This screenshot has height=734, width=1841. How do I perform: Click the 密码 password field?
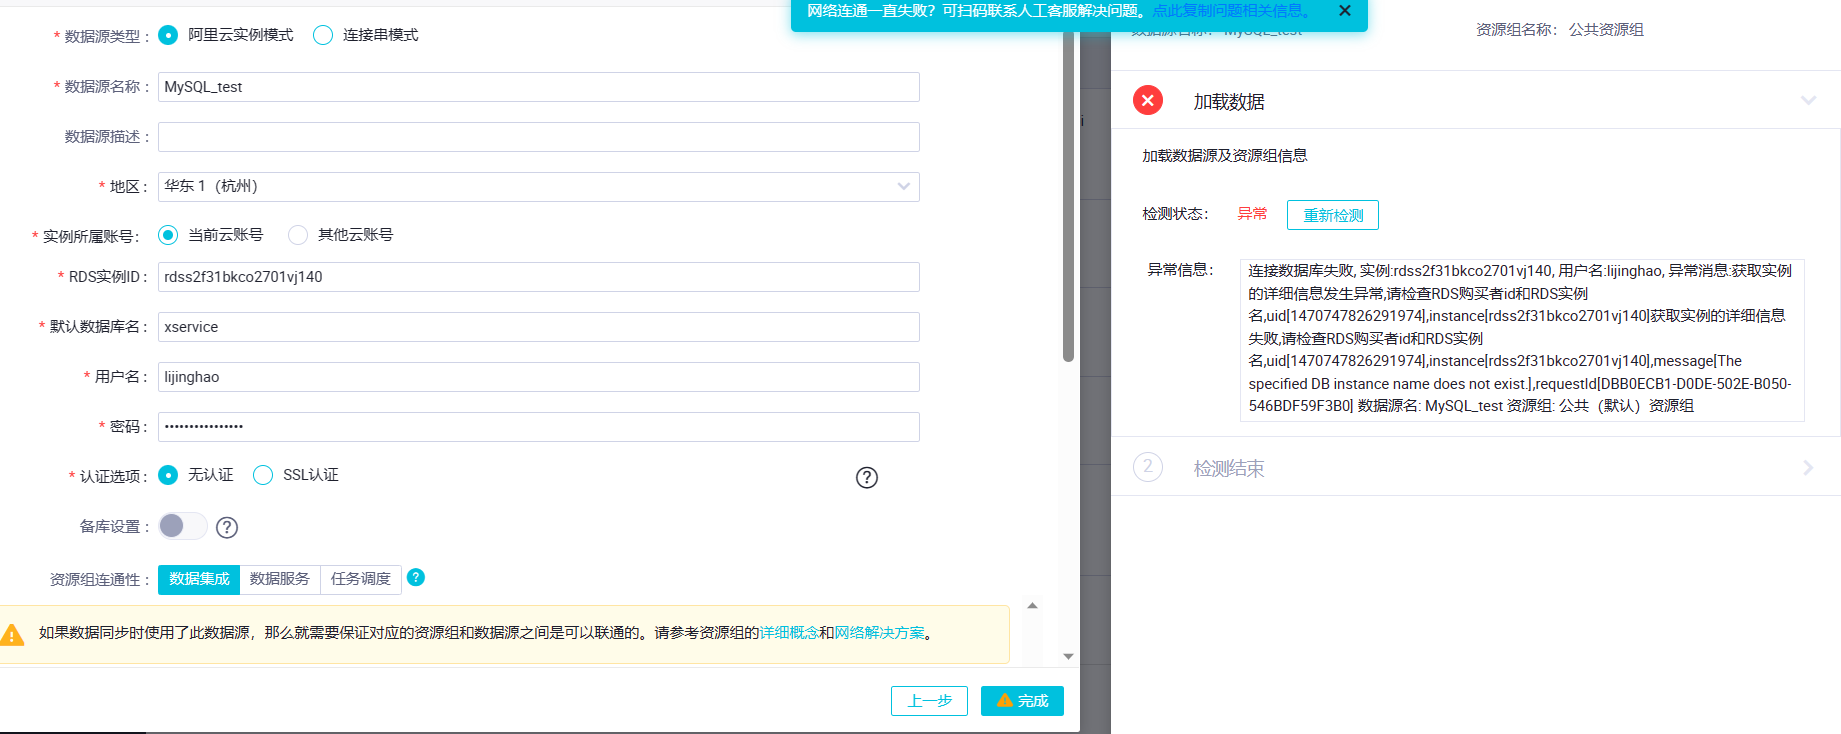[539, 427]
